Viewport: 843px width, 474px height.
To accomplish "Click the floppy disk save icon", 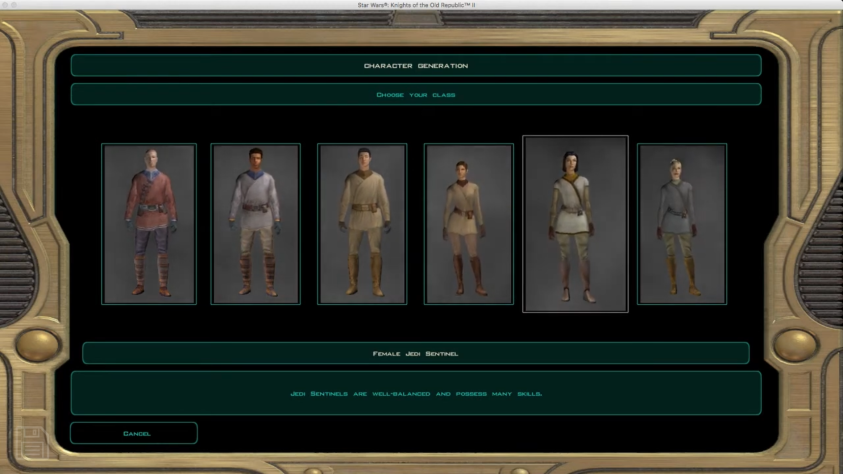I will point(32,442).
